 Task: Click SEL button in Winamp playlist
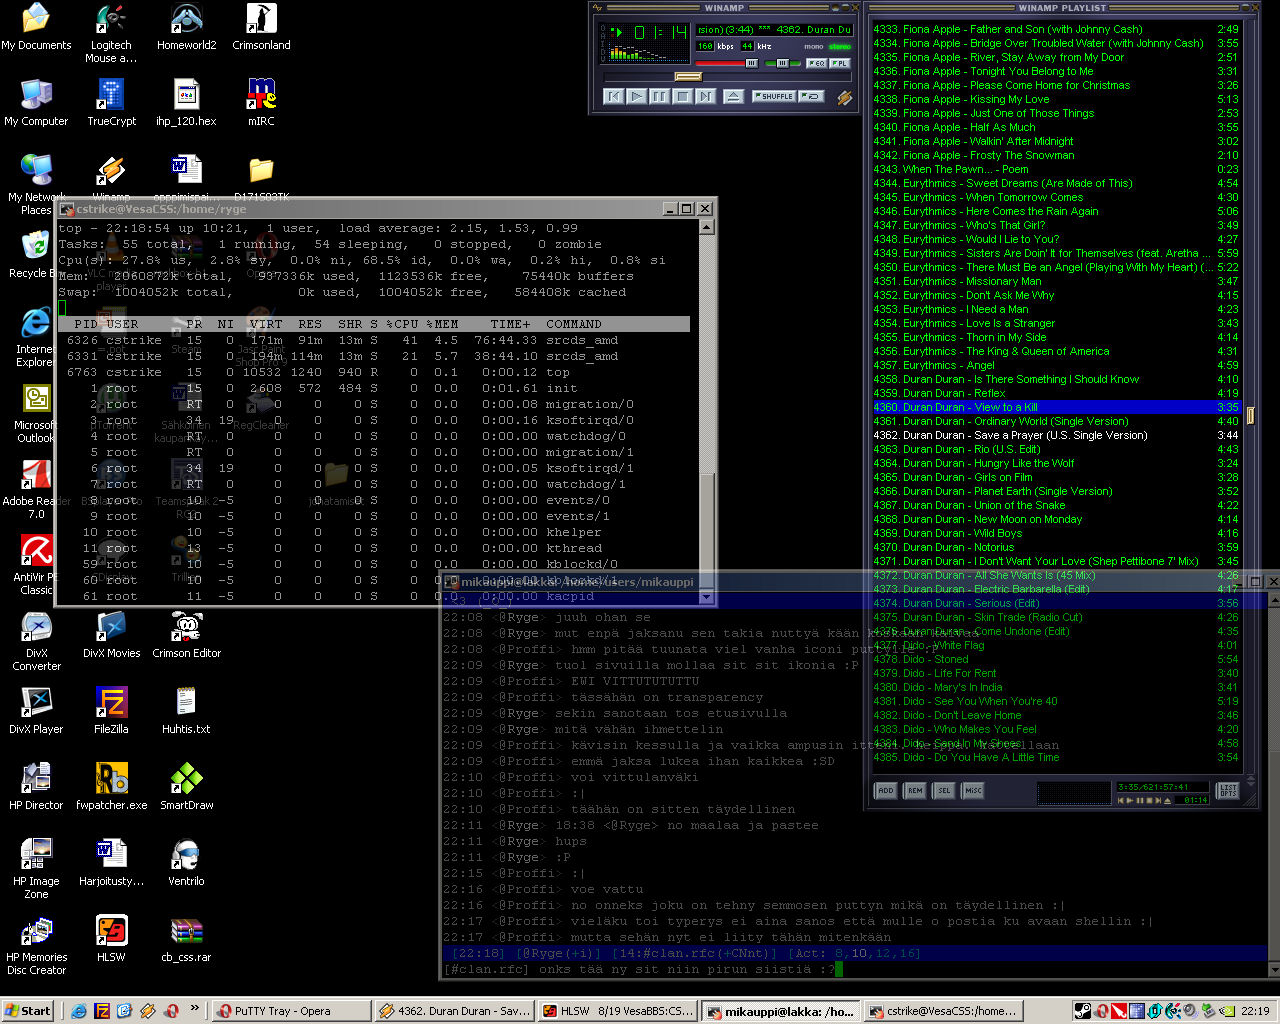944,790
